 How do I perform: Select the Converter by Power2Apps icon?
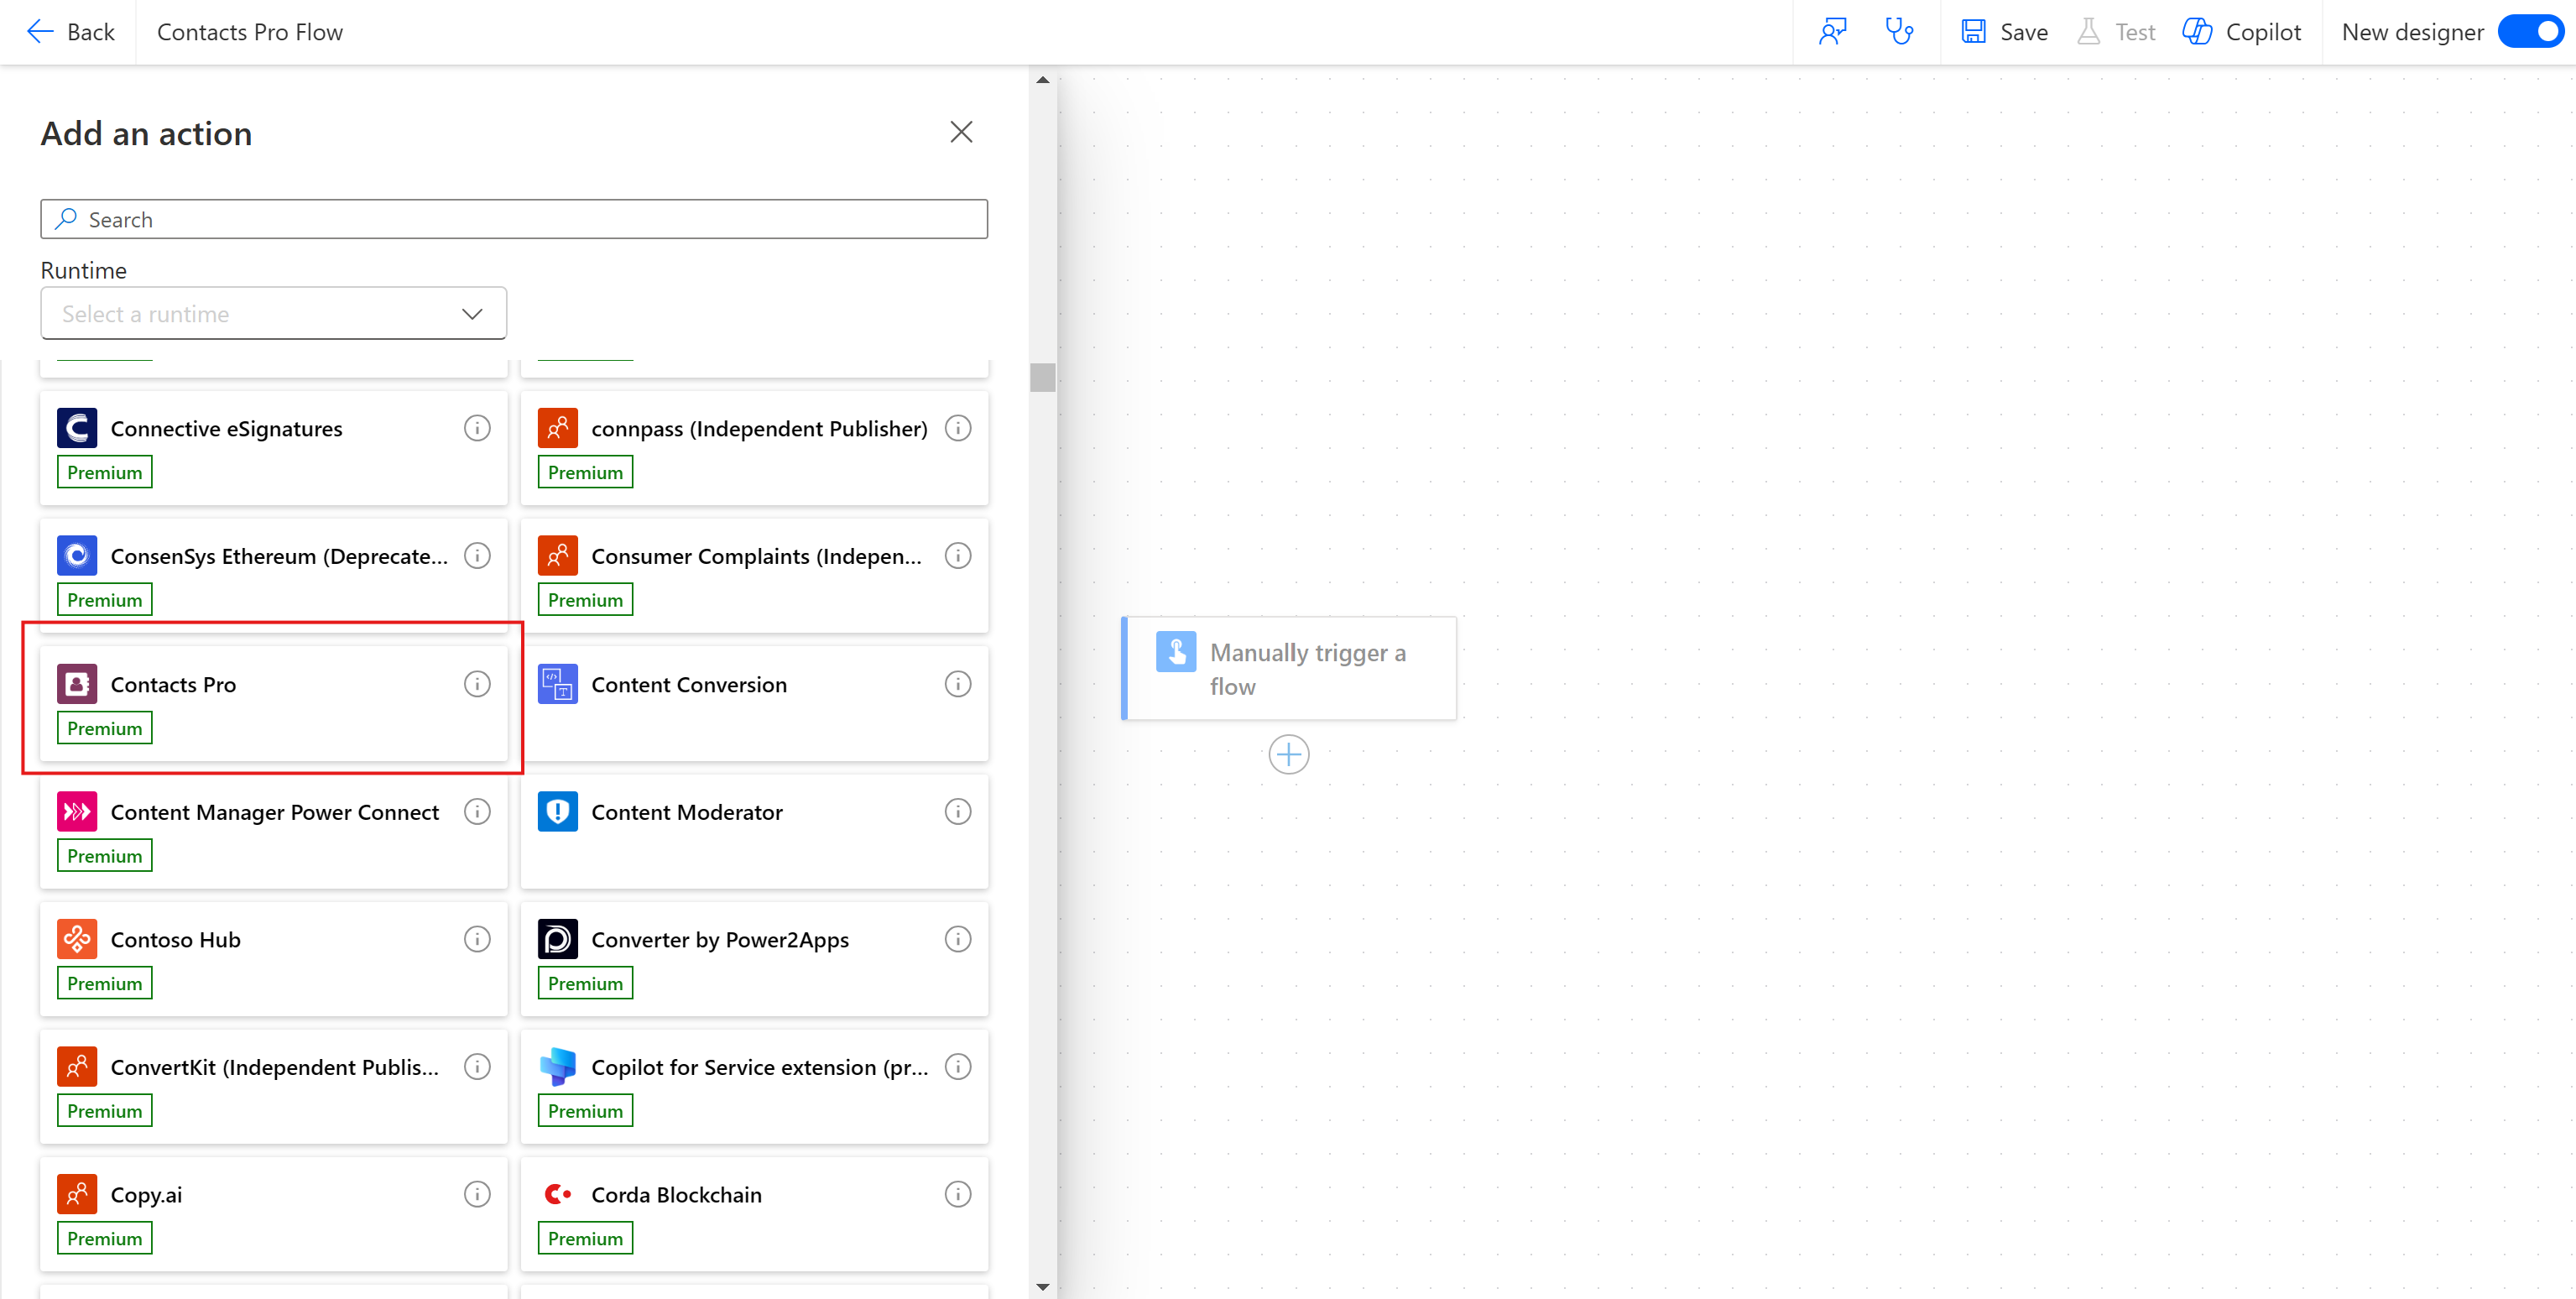pyautogui.click(x=558, y=939)
